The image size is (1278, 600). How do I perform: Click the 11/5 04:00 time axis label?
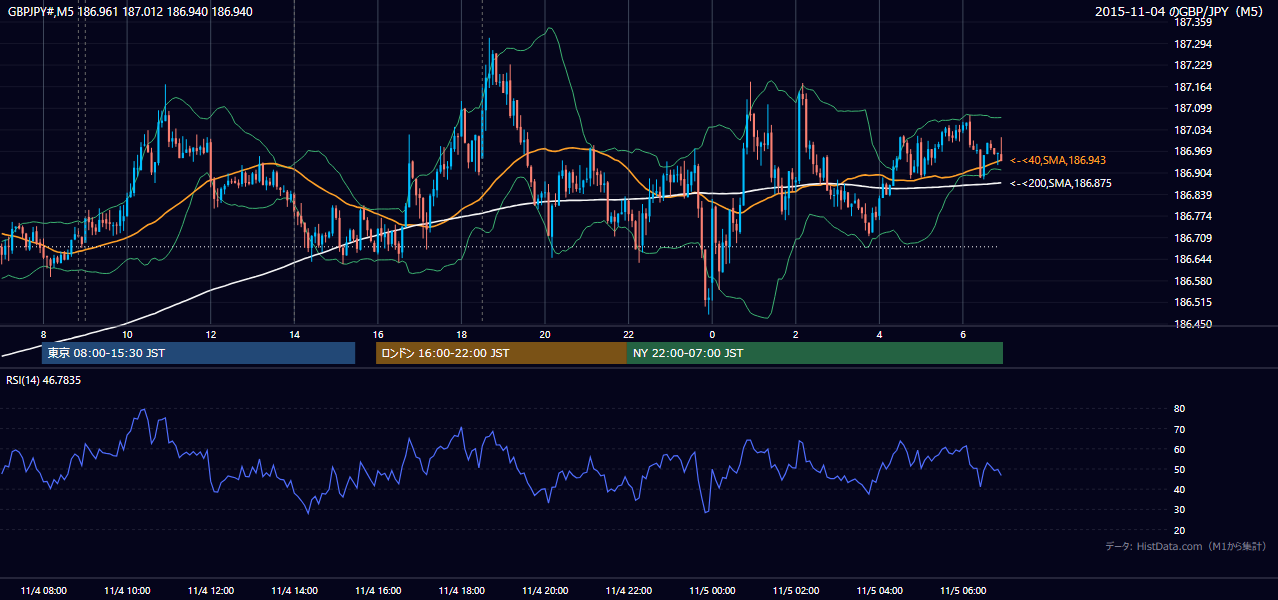pyautogui.click(x=879, y=590)
